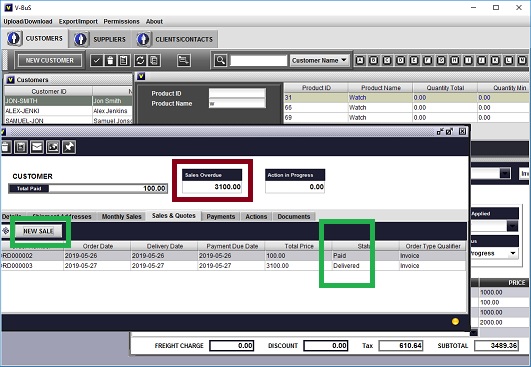Click the search text field in the toolbar

point(258,61)
